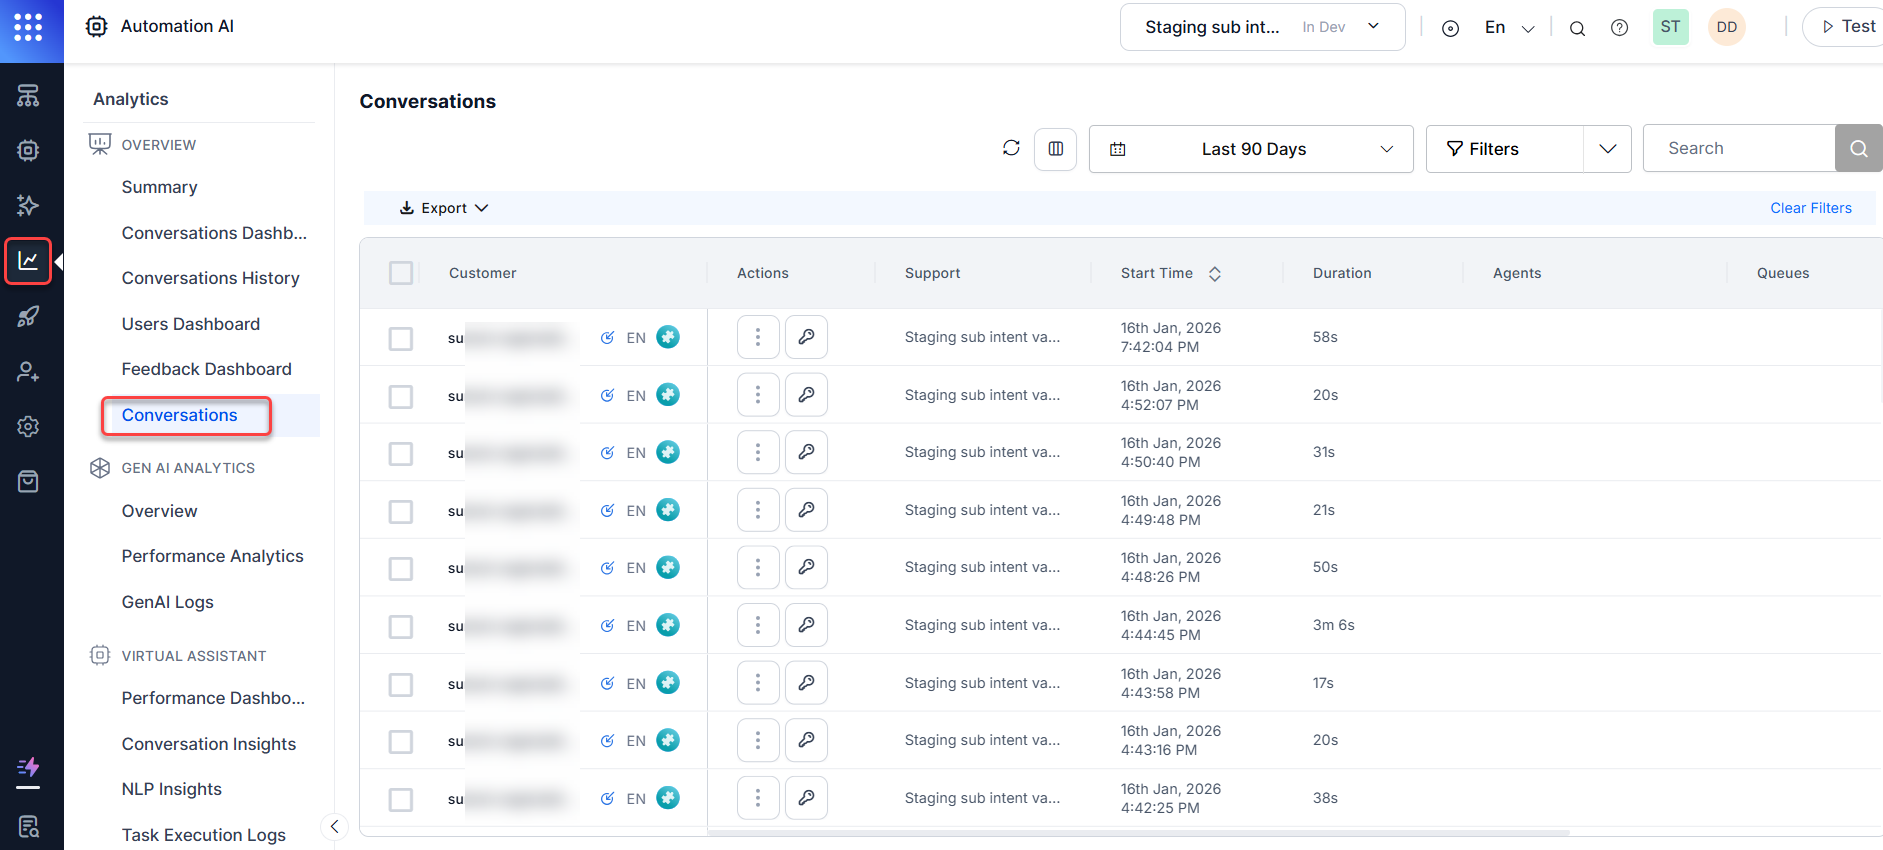The height and width of the screenshot is (850, 1883).
Task: Click the Clear Filters link
Action: [x=1810, y=208]
